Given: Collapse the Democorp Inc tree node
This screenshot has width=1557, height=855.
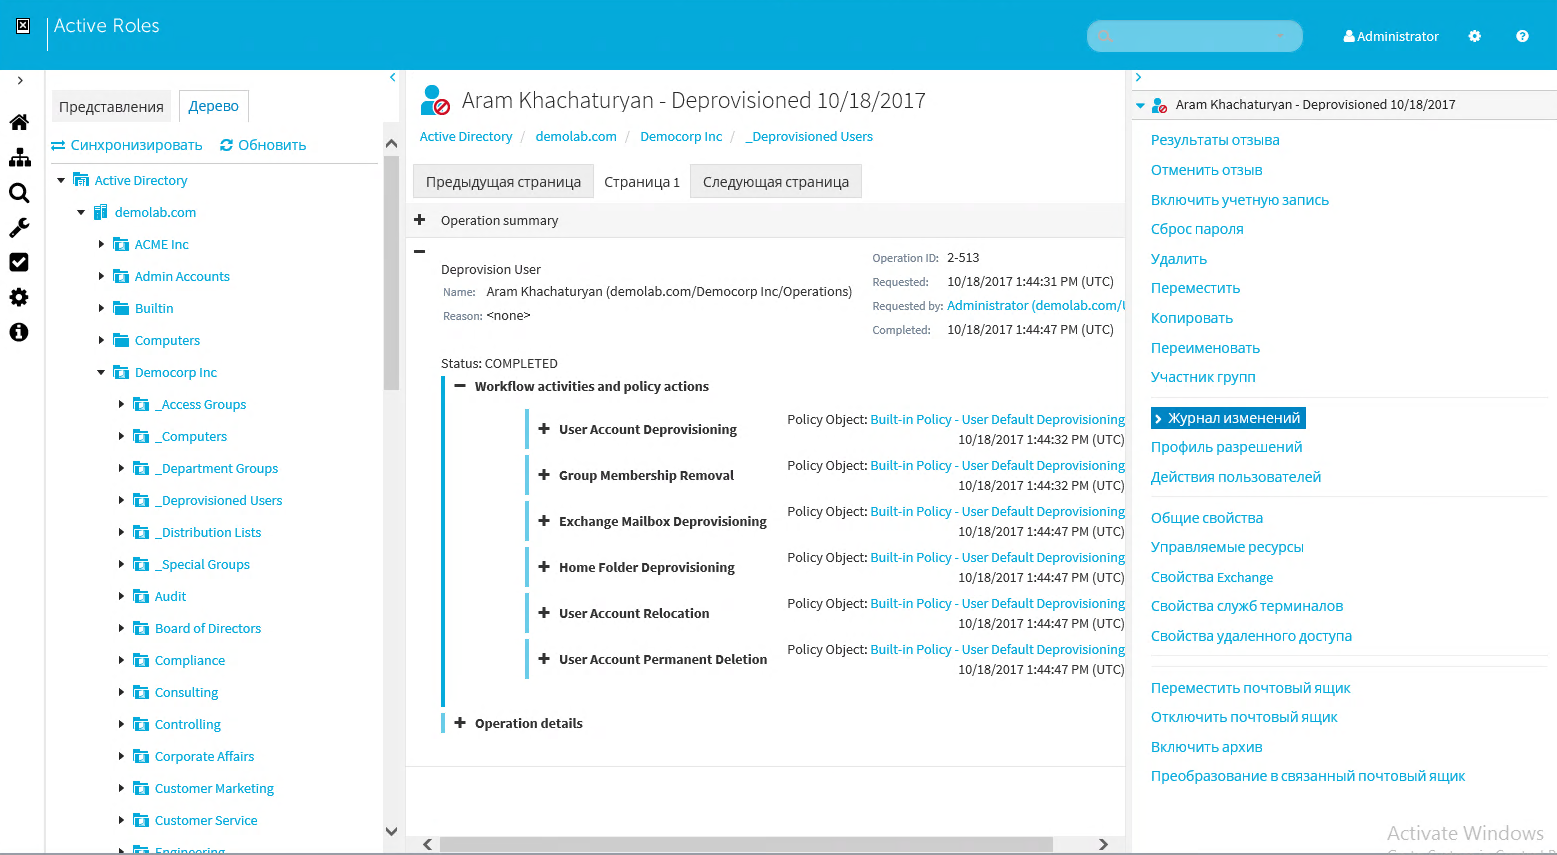Looking at the screenshot, I should click(101, 372).
